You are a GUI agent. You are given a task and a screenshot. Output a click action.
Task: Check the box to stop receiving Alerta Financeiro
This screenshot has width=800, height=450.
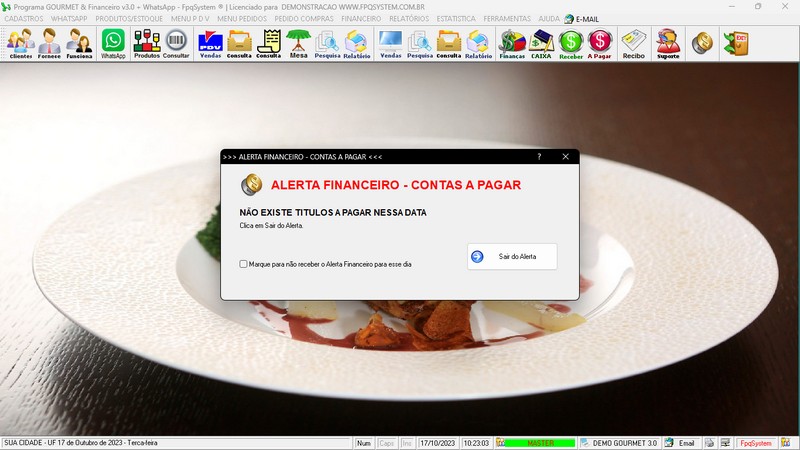[243, 264]
